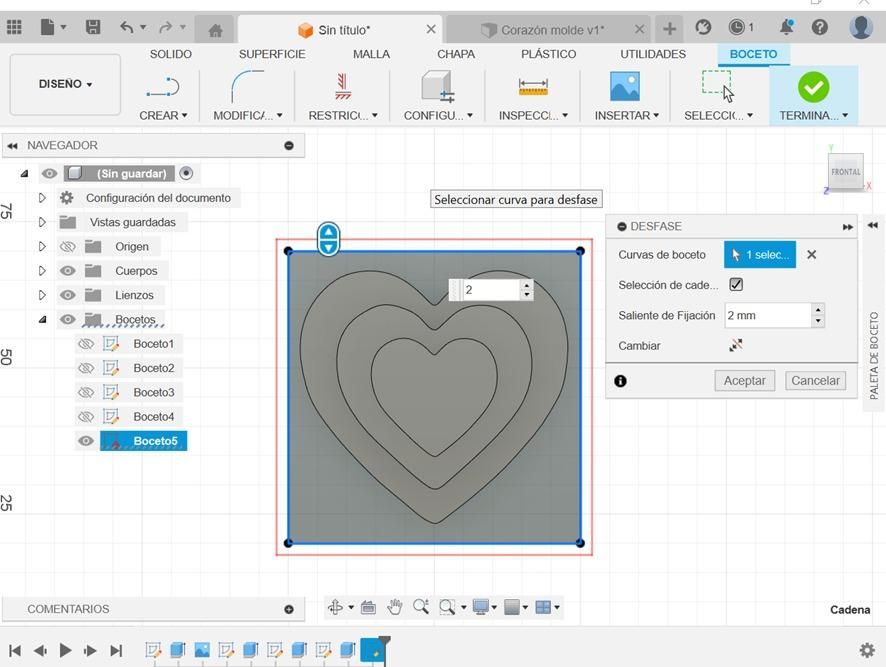Image resolution: width=886 pixels, height=667 pixels.
Task: Select the constraint tool in RESTRICCIONES
Action: click(x=342, y=86)
